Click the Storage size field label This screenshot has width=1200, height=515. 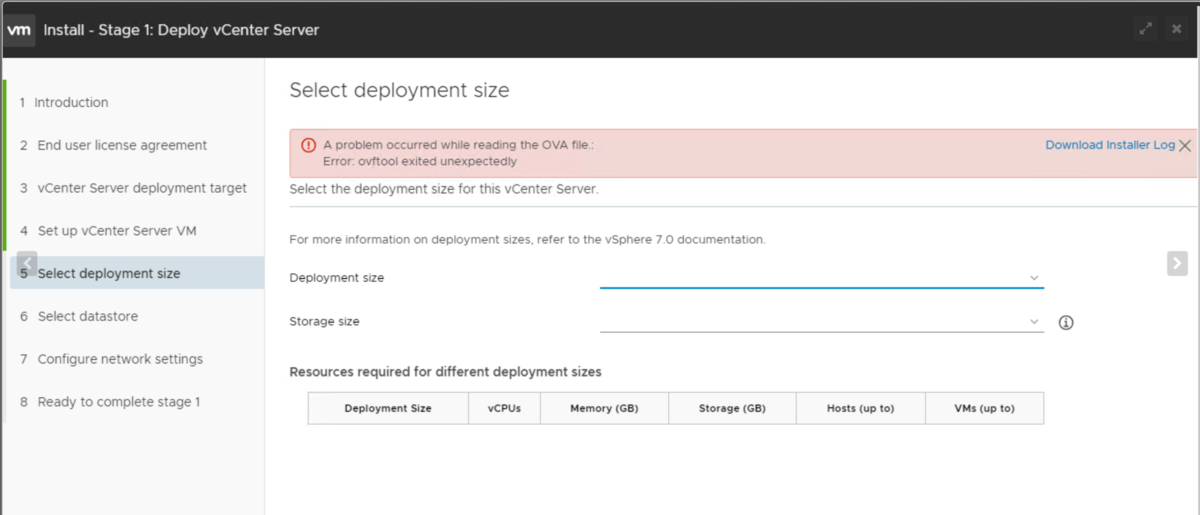point(324,322)
